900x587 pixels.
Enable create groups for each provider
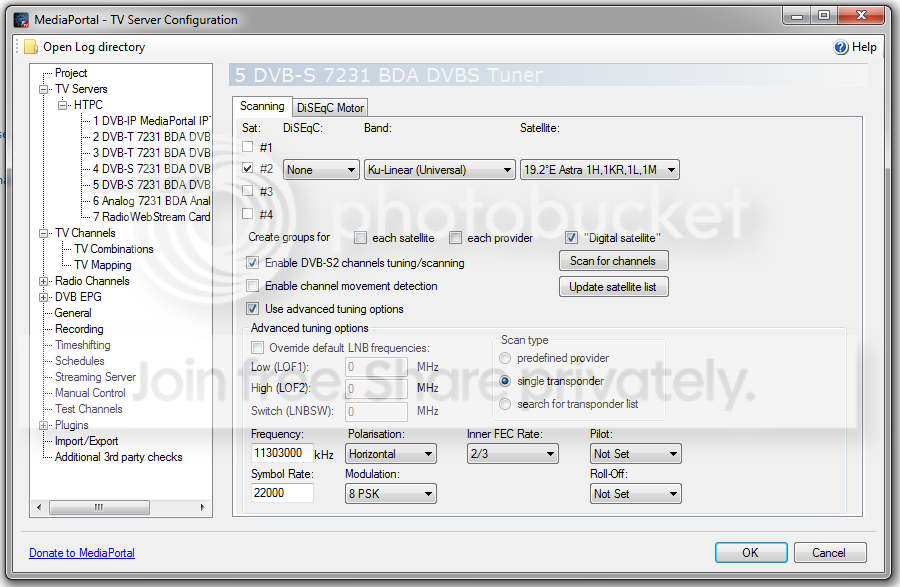(455, 238)
